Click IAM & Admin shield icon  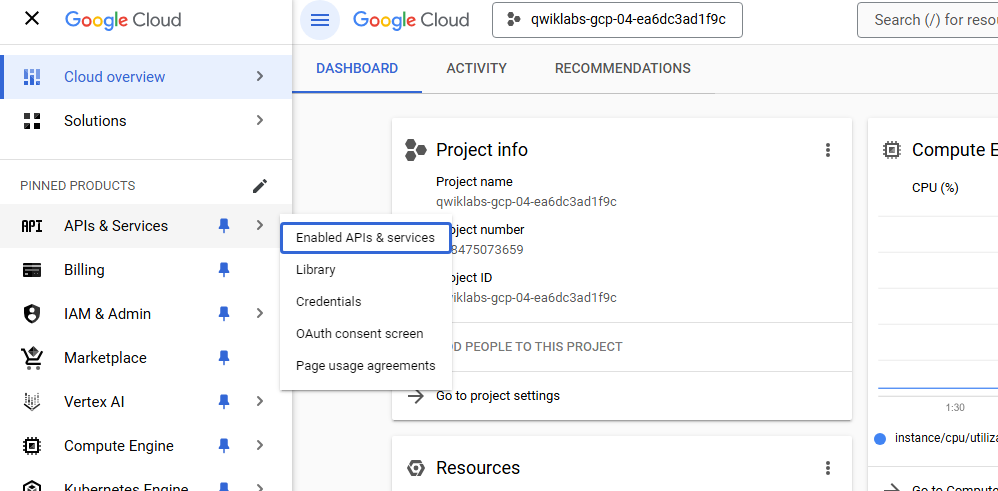click(32, 314)
